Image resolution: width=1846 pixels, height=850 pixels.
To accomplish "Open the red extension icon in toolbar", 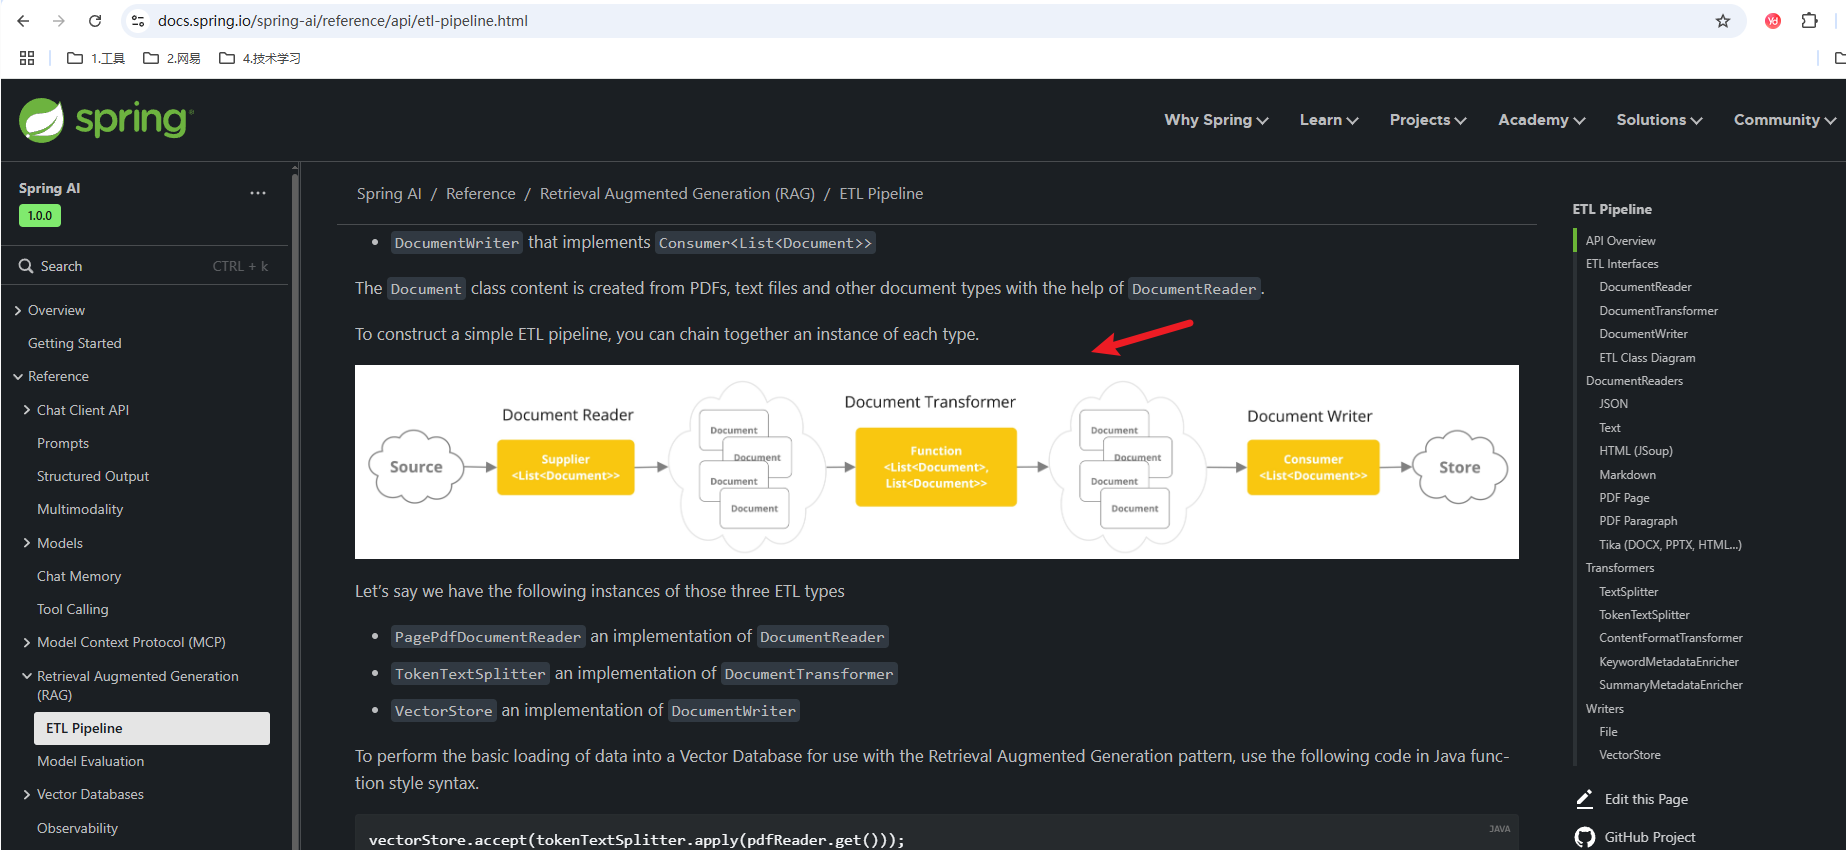I will (x=1773, y=21).
